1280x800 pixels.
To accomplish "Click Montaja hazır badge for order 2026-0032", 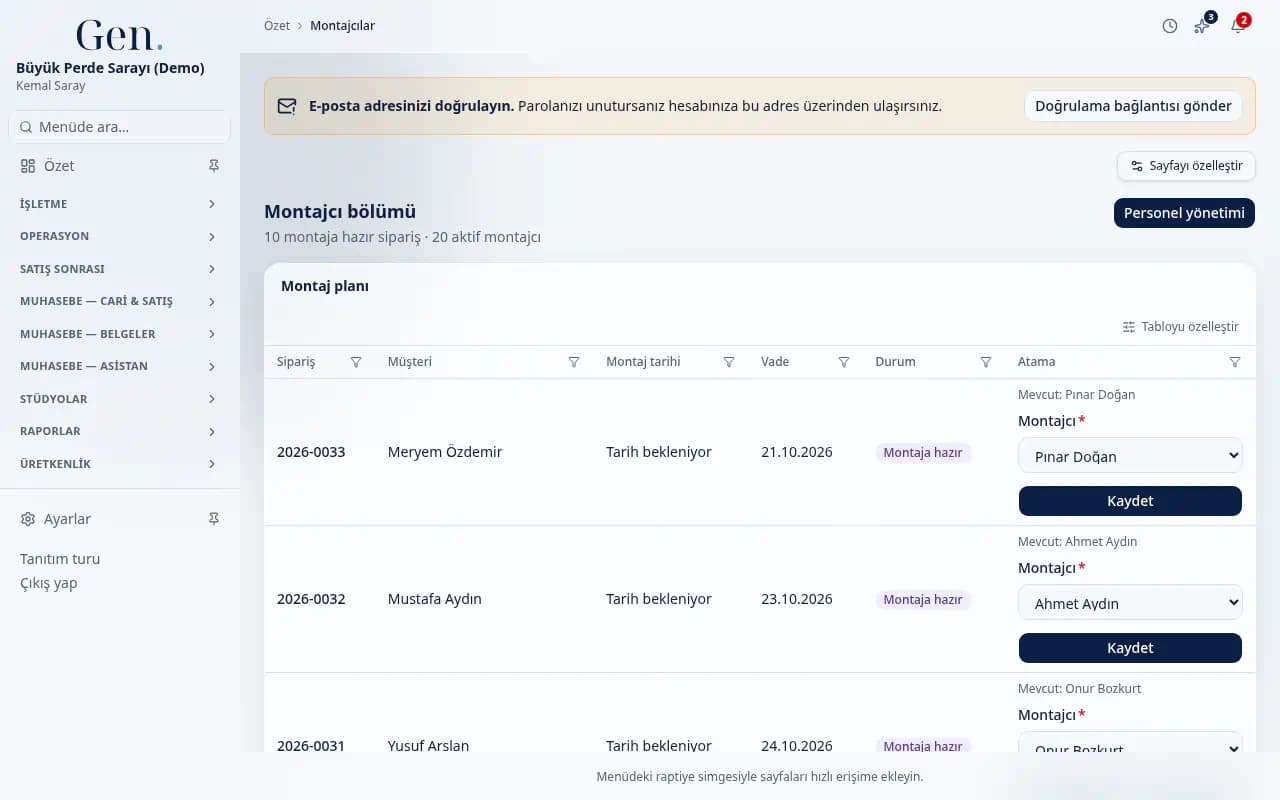I will click(923, 600).
